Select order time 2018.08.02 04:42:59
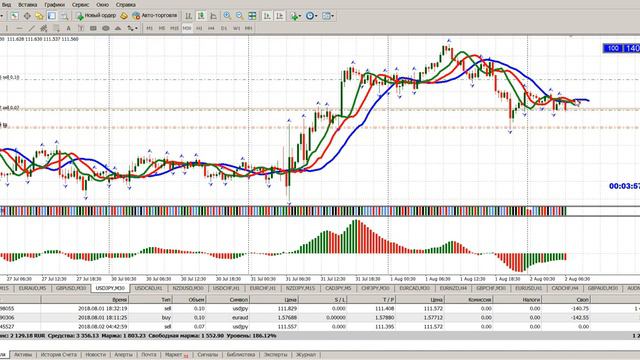Viewport: 640px width, 360px height. [102, 327]
